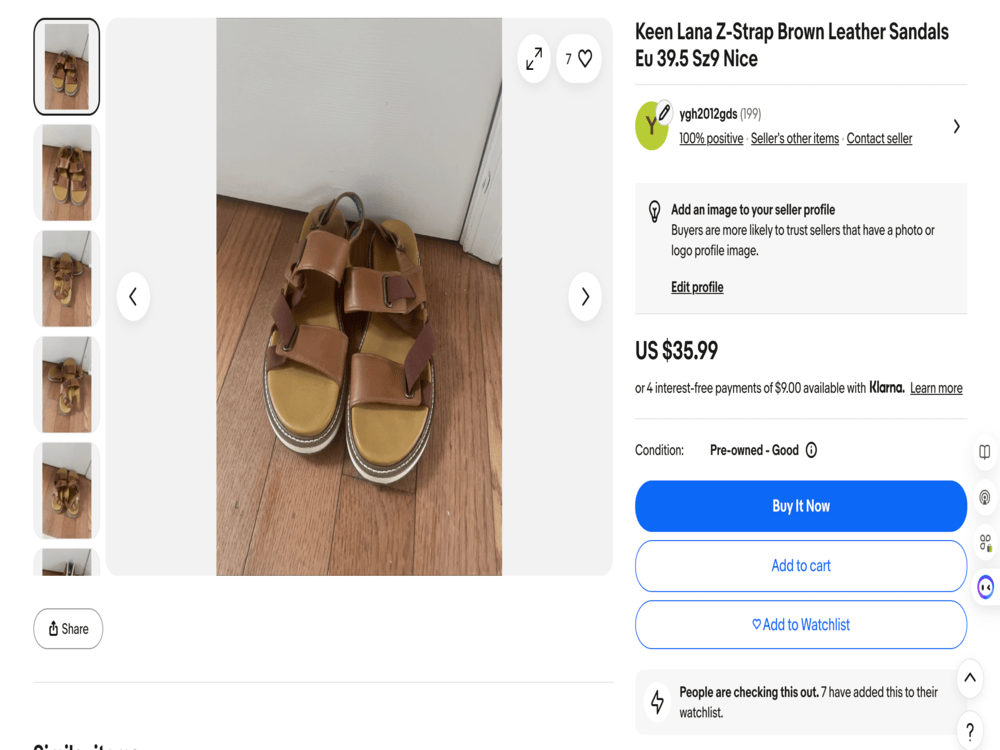Open the round assistant face icon in the side panel

click(x=986, y=587)
